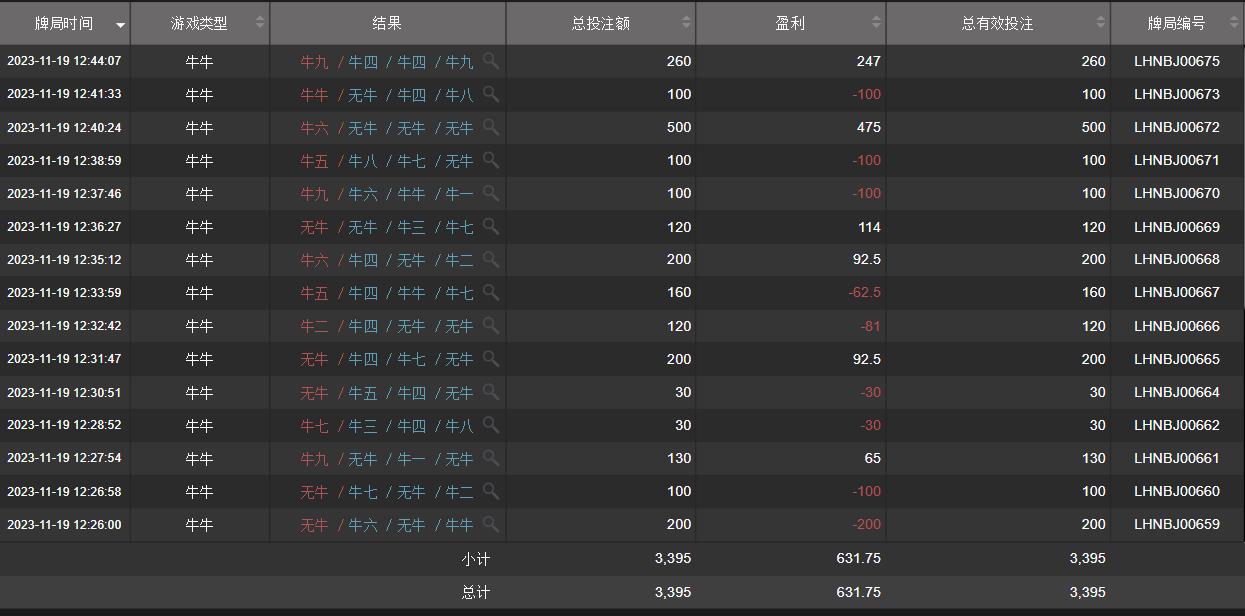Open magnifier for round LHNBJ00666
This screenshot has width=1245, height=616.
(x=491, y=325)
